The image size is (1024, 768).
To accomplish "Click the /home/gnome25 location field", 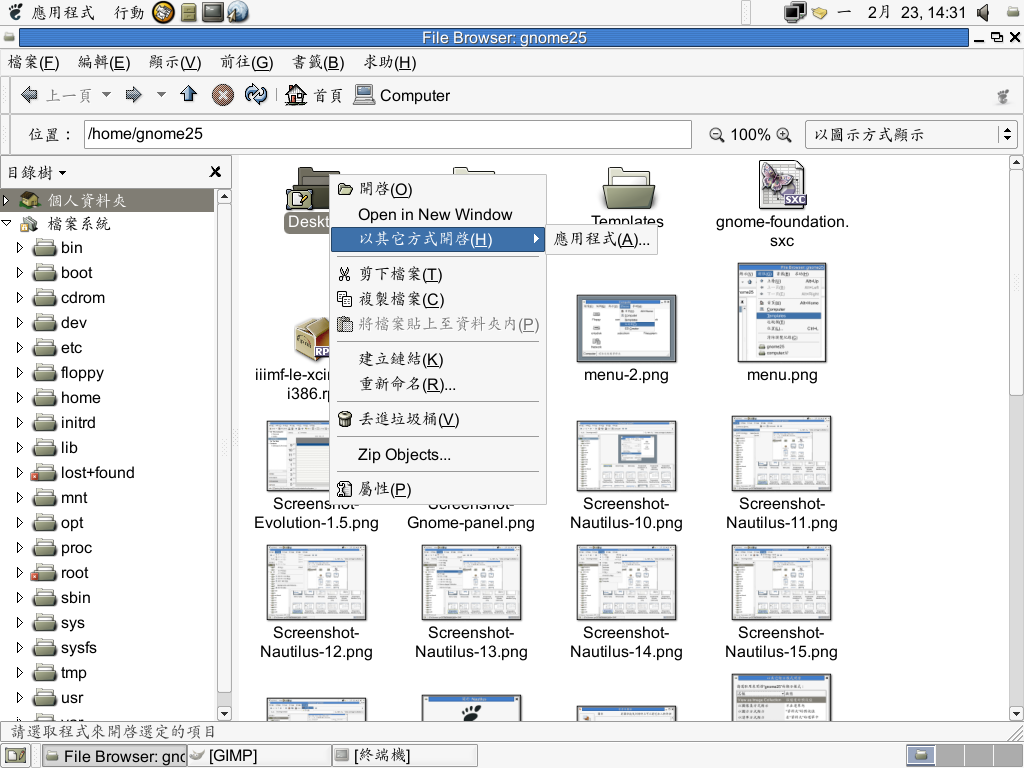I will point(387,134).
